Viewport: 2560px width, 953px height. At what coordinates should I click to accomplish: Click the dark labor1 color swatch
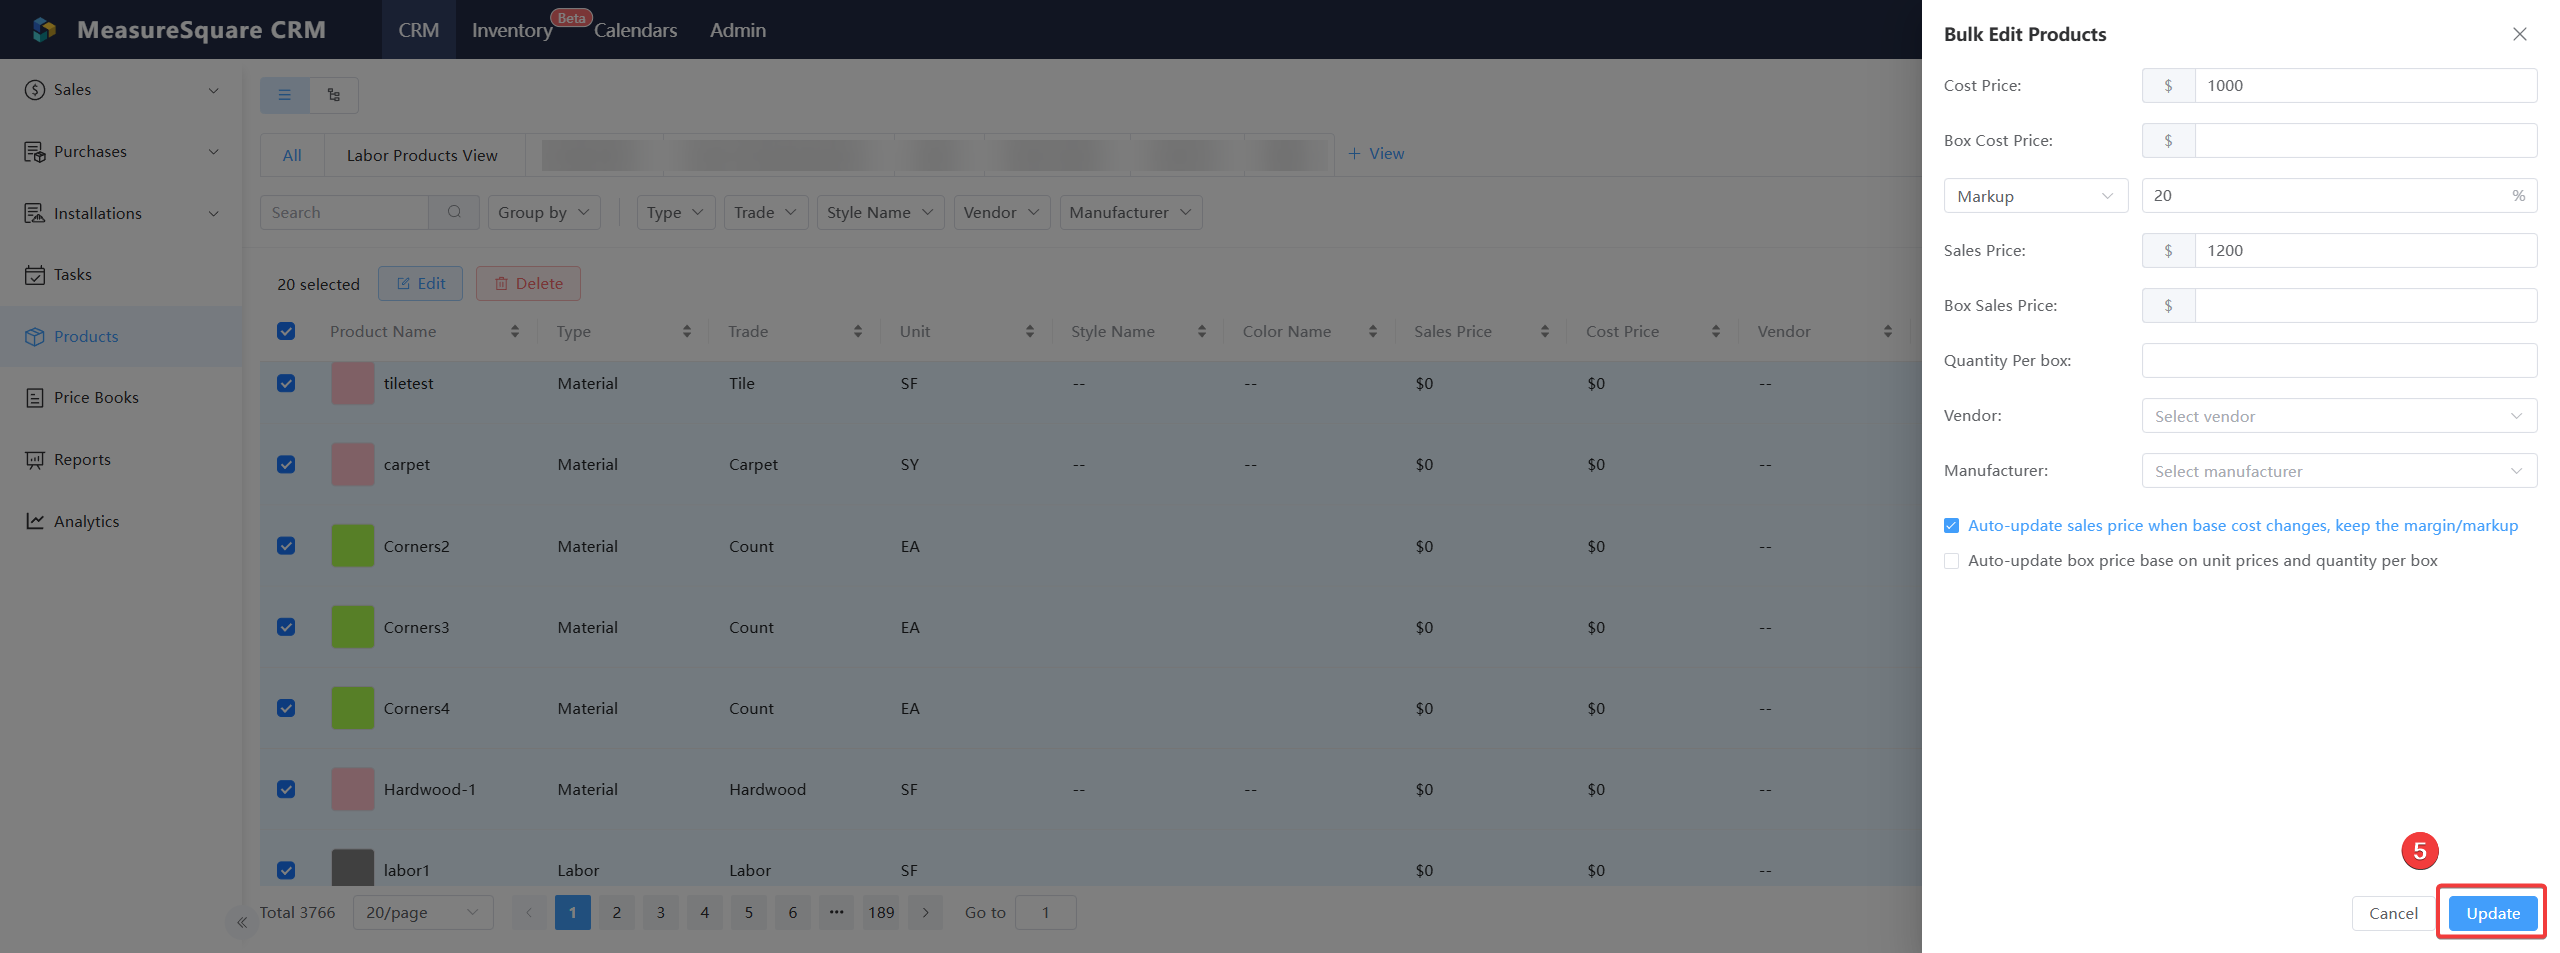pyautogui.click(x=353, y=868)
